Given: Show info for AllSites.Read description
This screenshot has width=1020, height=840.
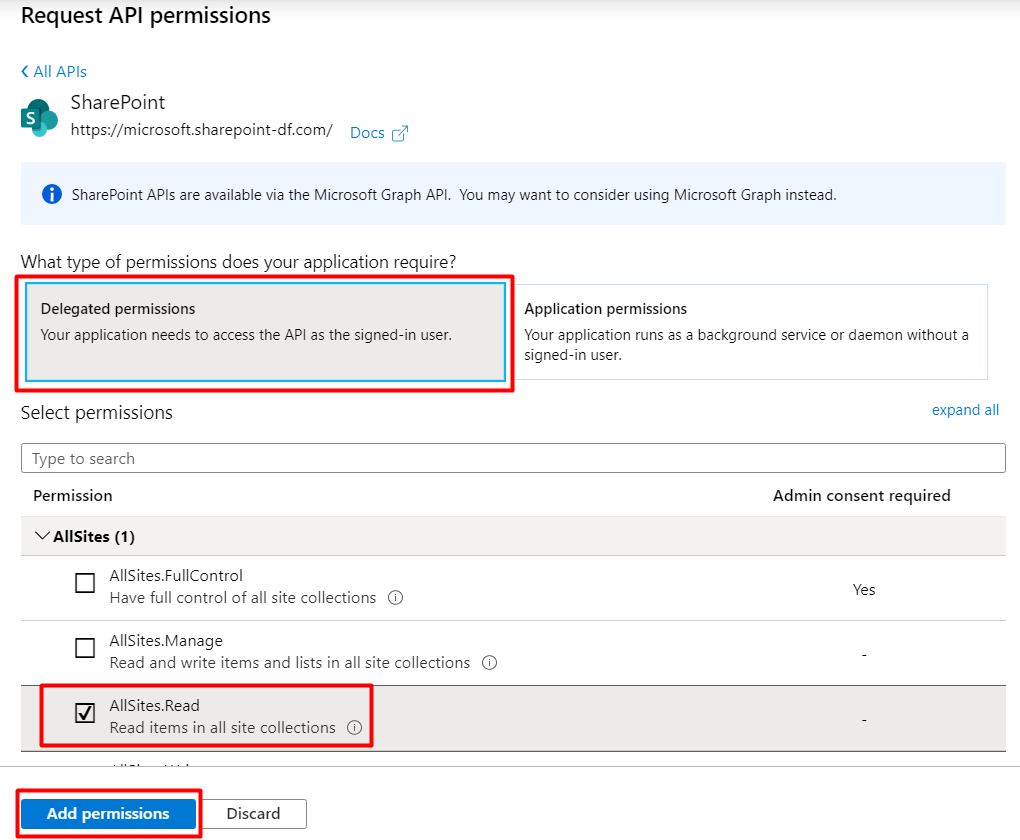Looking at the screenshot, I should coord(355,727).
